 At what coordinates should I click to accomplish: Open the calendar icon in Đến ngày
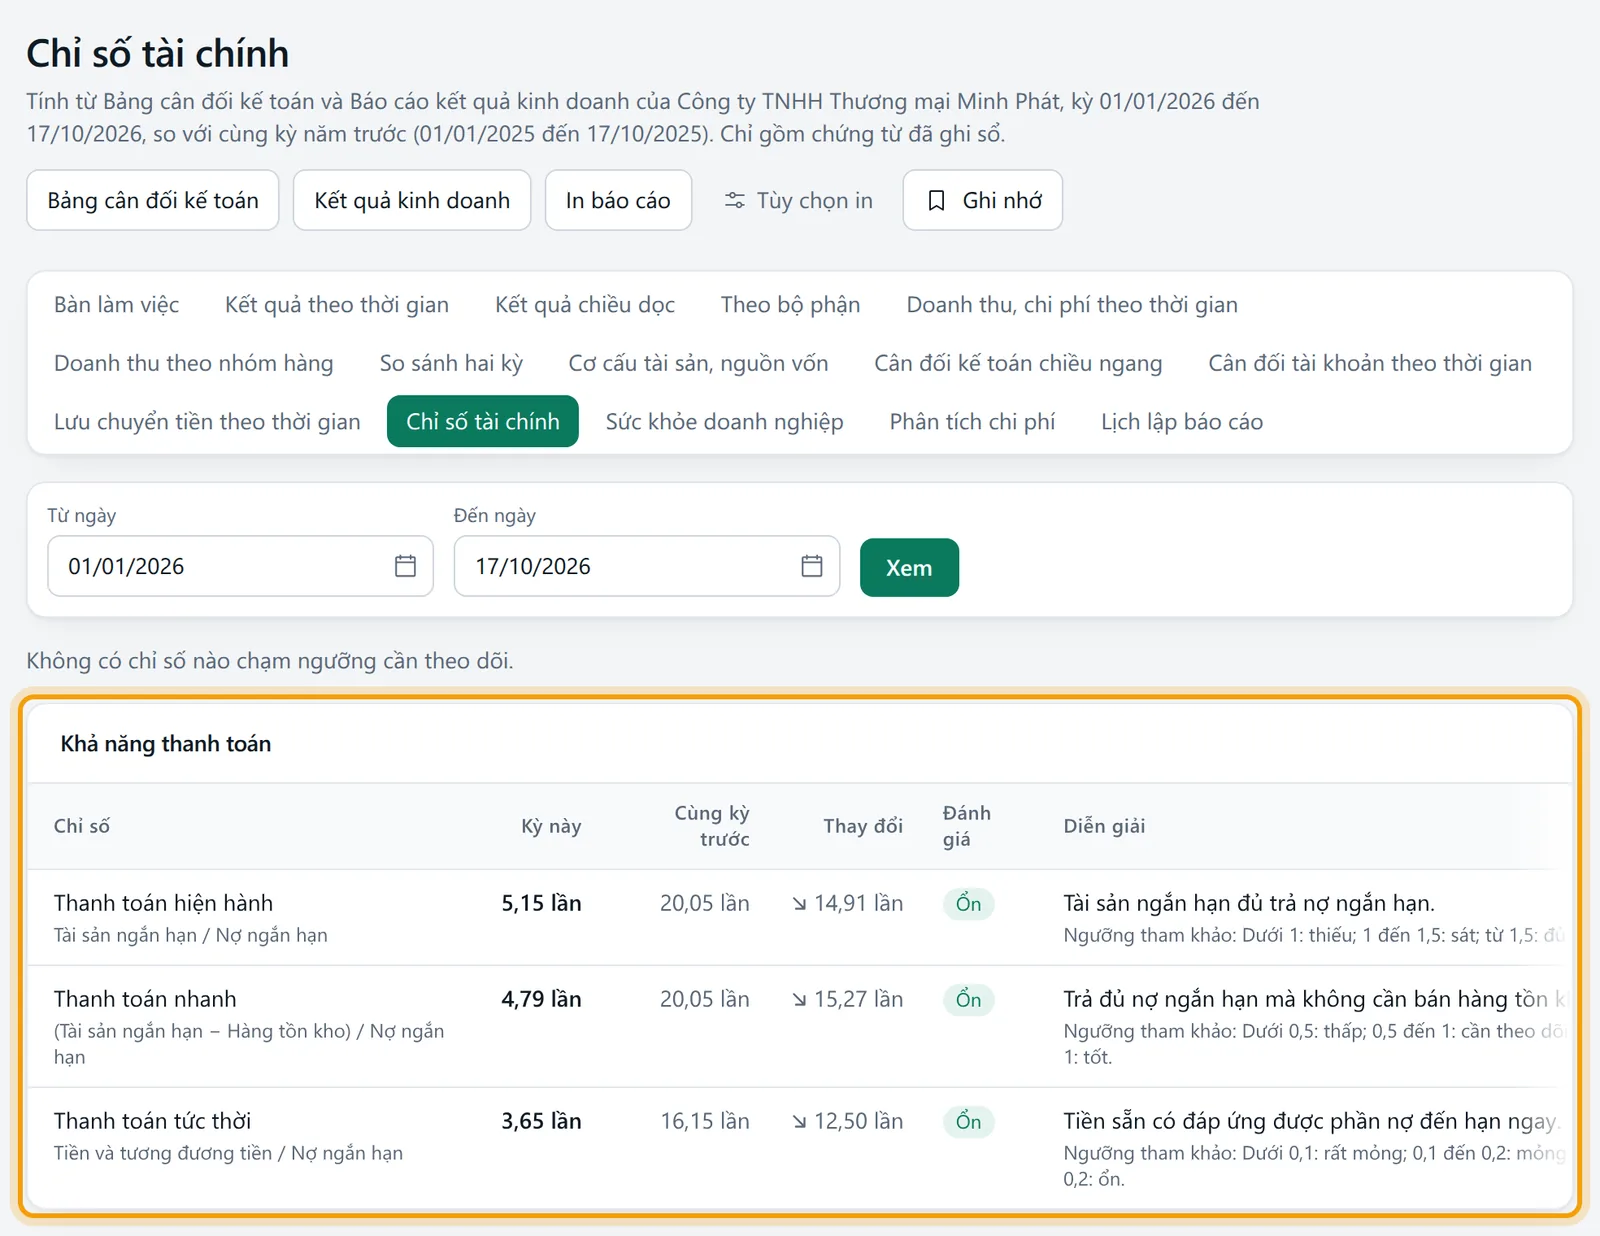[x=812, y=566]
